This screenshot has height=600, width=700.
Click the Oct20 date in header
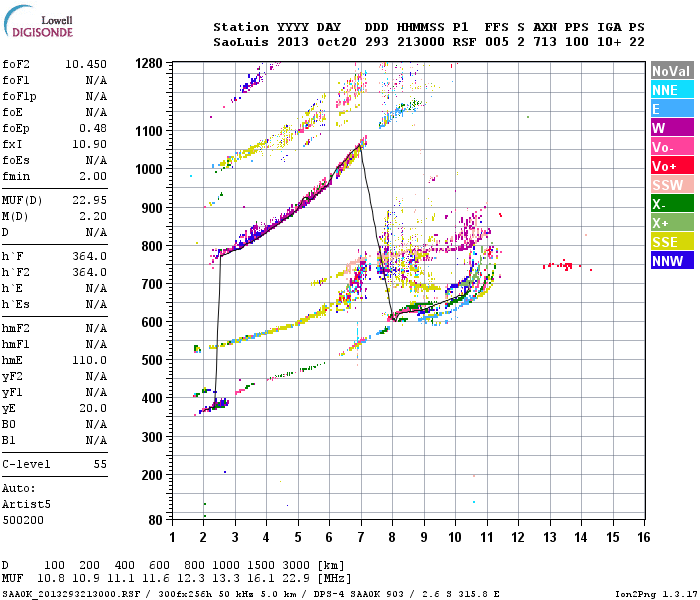coord(337,42)
